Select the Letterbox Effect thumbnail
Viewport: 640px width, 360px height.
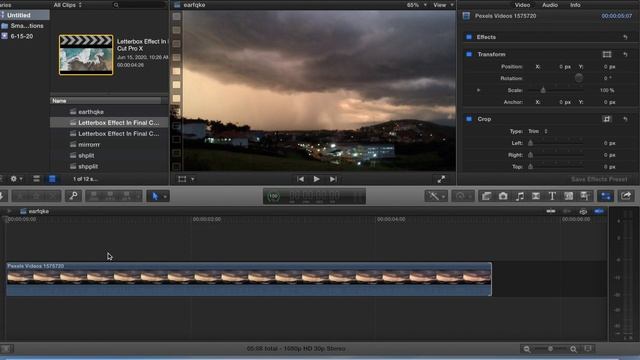click(86, 55)
